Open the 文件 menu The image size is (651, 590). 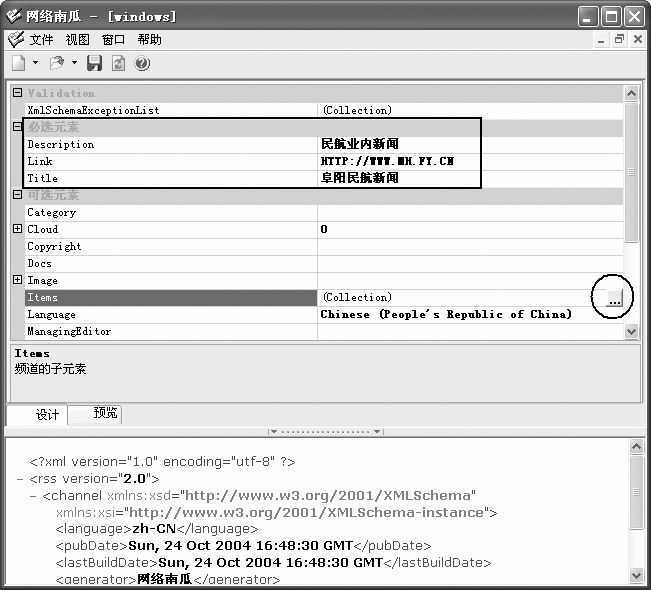pyautogui.click(x=41, y=40)
